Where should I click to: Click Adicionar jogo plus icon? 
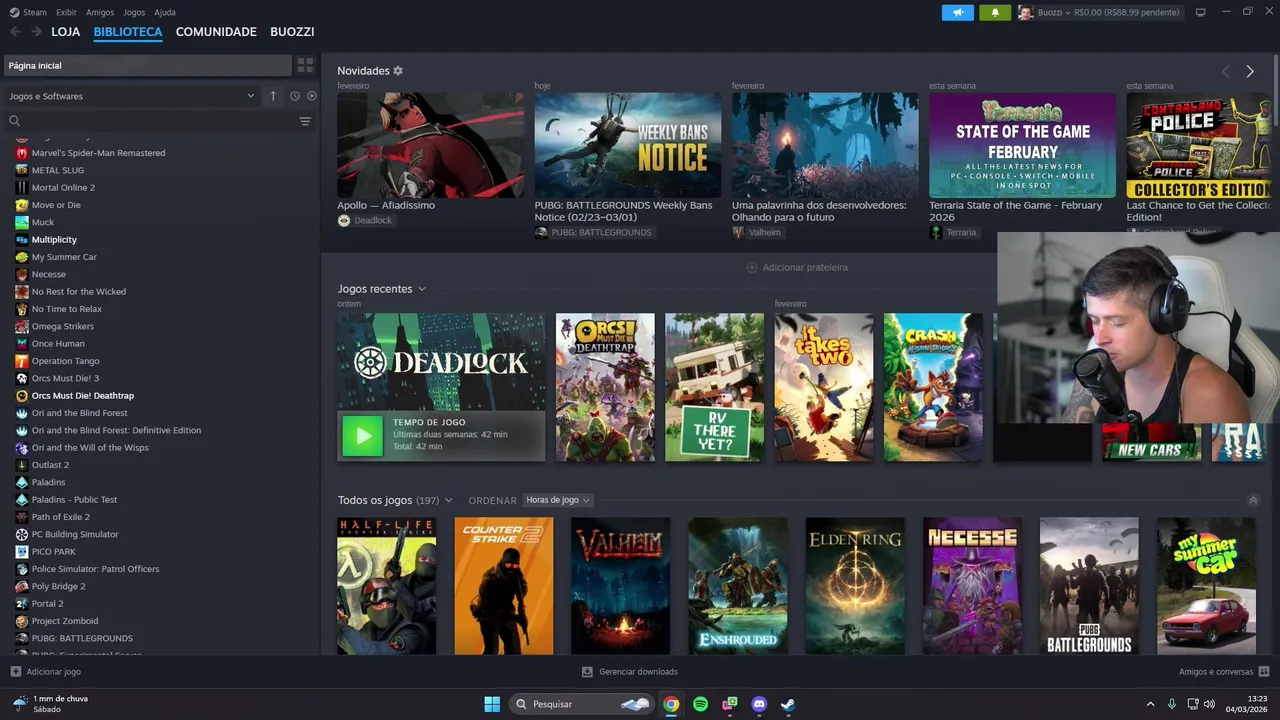click(x=15, y=672)
